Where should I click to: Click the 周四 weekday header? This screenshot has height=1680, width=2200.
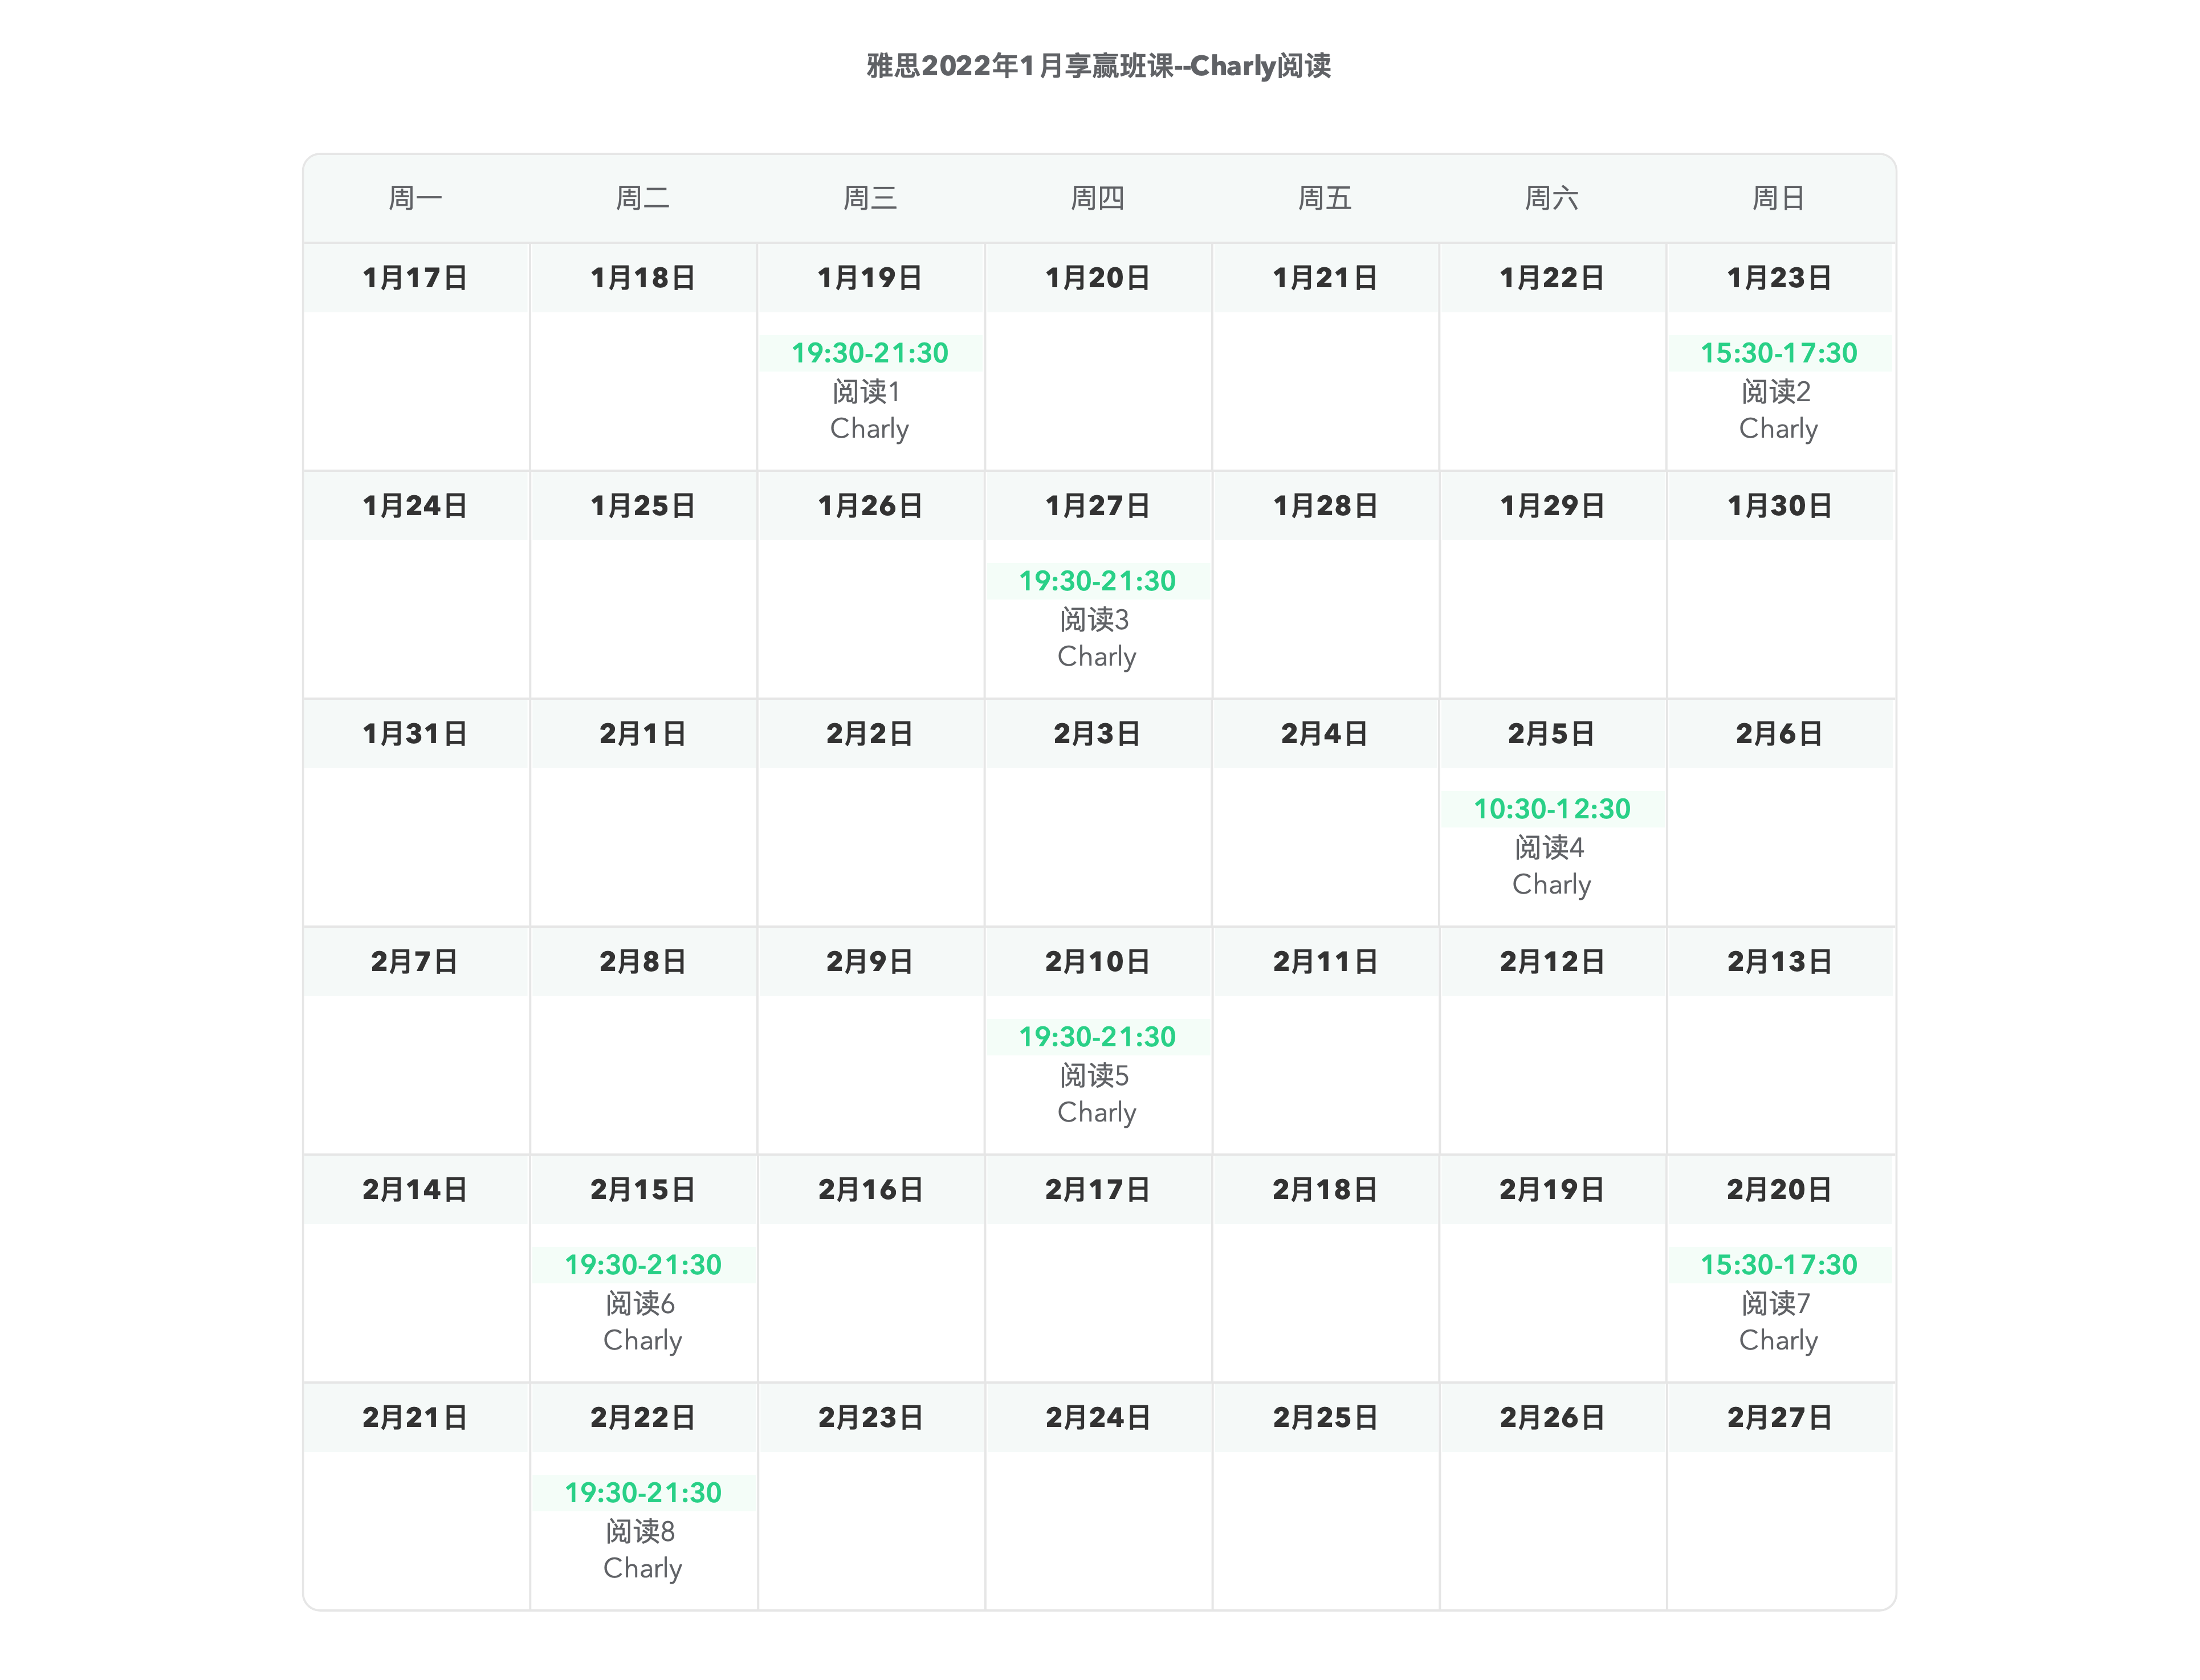pos(1097,198)
